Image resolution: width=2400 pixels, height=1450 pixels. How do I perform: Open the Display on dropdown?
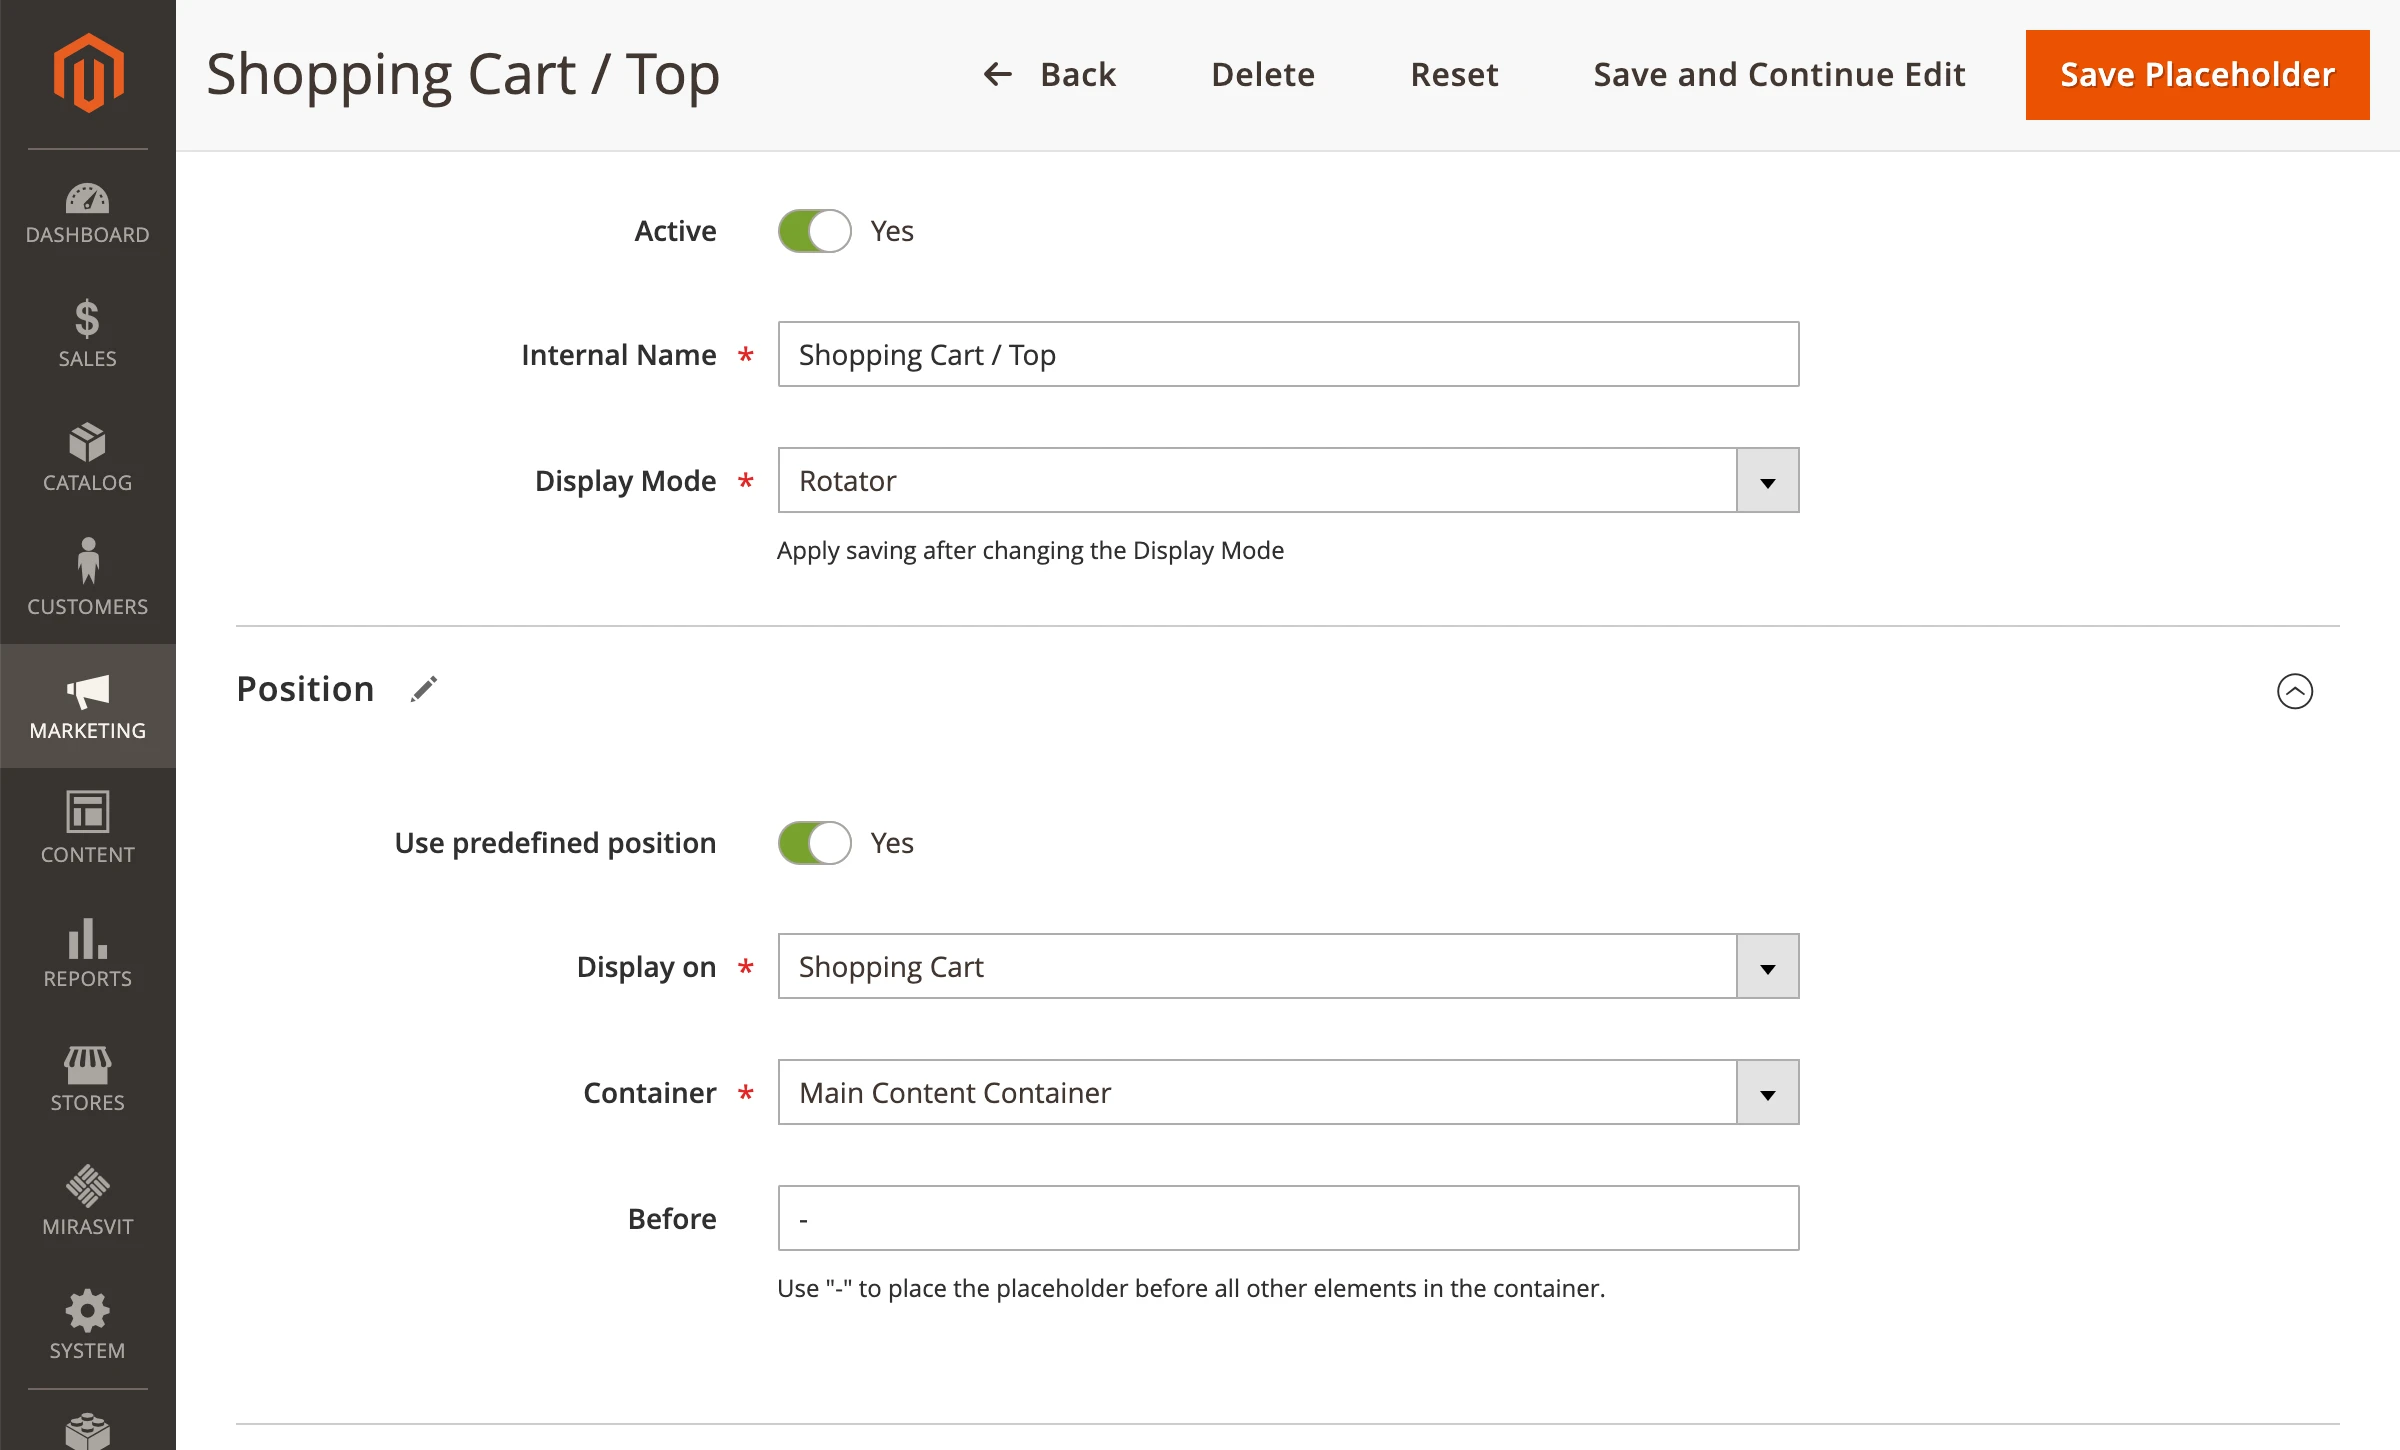pyautogui.click(x=1767, y=967)
